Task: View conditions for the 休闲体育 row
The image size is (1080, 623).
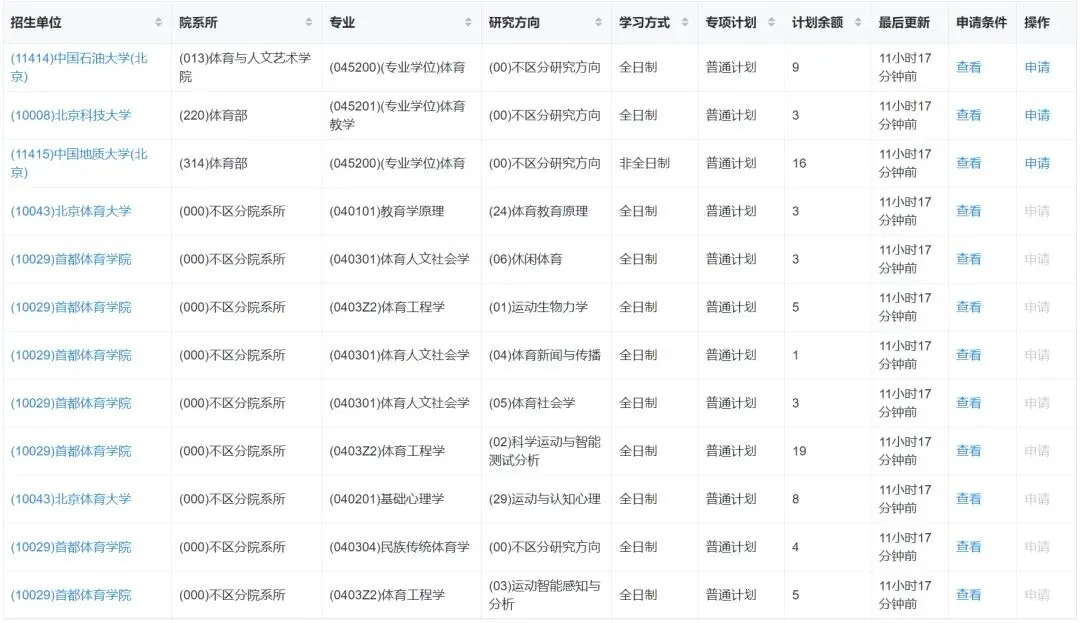Action: pos(968,260)
